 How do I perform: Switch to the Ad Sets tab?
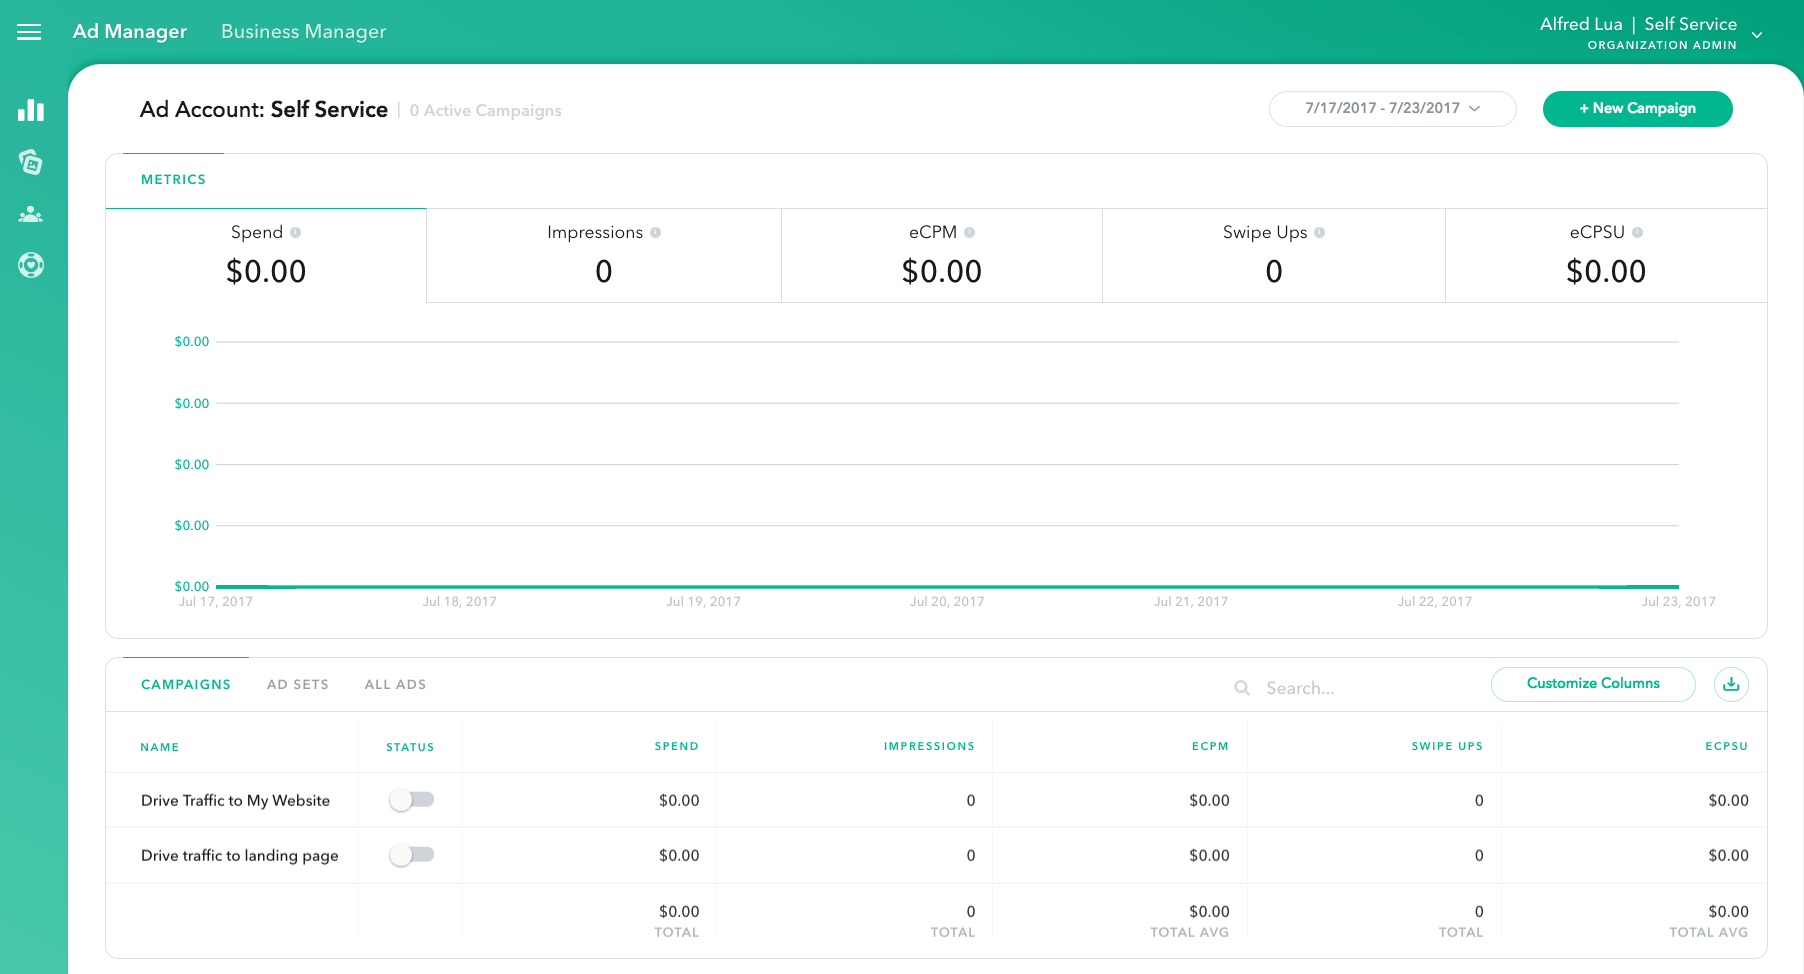coord(297,684)
